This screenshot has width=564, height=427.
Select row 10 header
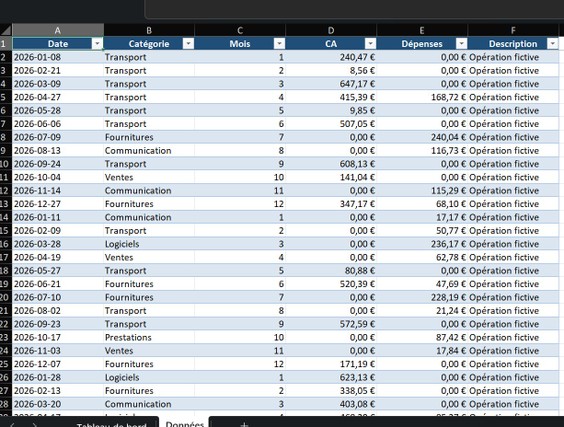click(6, 164)
